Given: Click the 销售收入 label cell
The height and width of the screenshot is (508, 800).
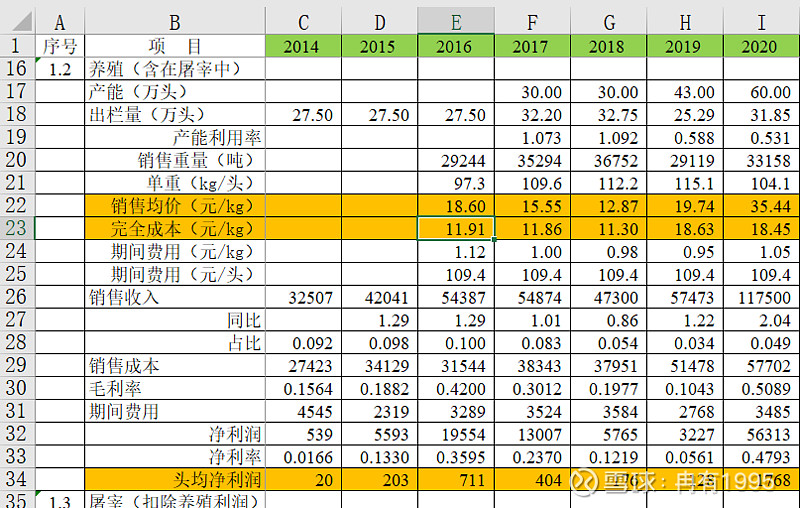Looking at the screenshot, I should point(175,297).
